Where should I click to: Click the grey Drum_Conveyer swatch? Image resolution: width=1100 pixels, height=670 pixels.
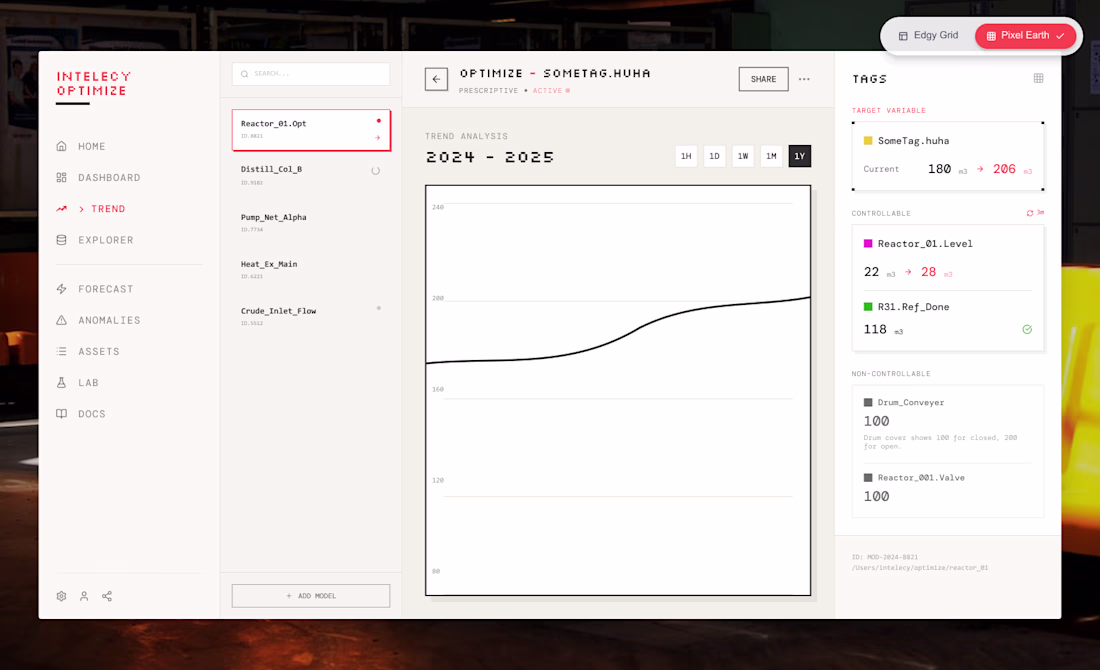(868, 403)
